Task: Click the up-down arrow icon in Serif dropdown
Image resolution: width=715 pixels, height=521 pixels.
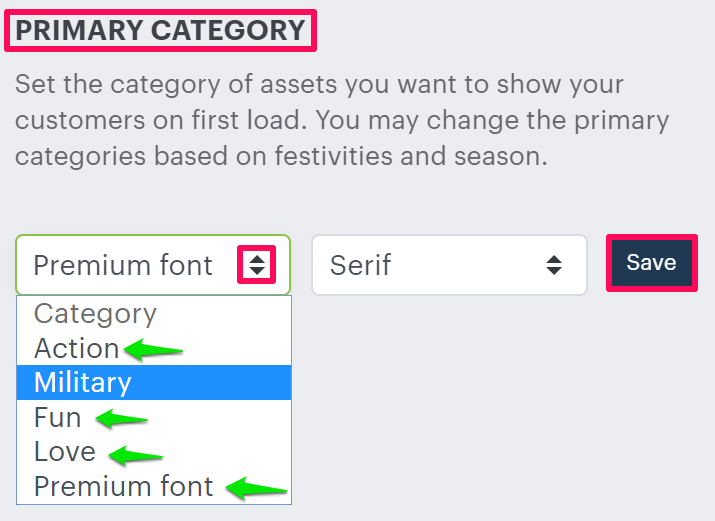Action: pos(553,265)
